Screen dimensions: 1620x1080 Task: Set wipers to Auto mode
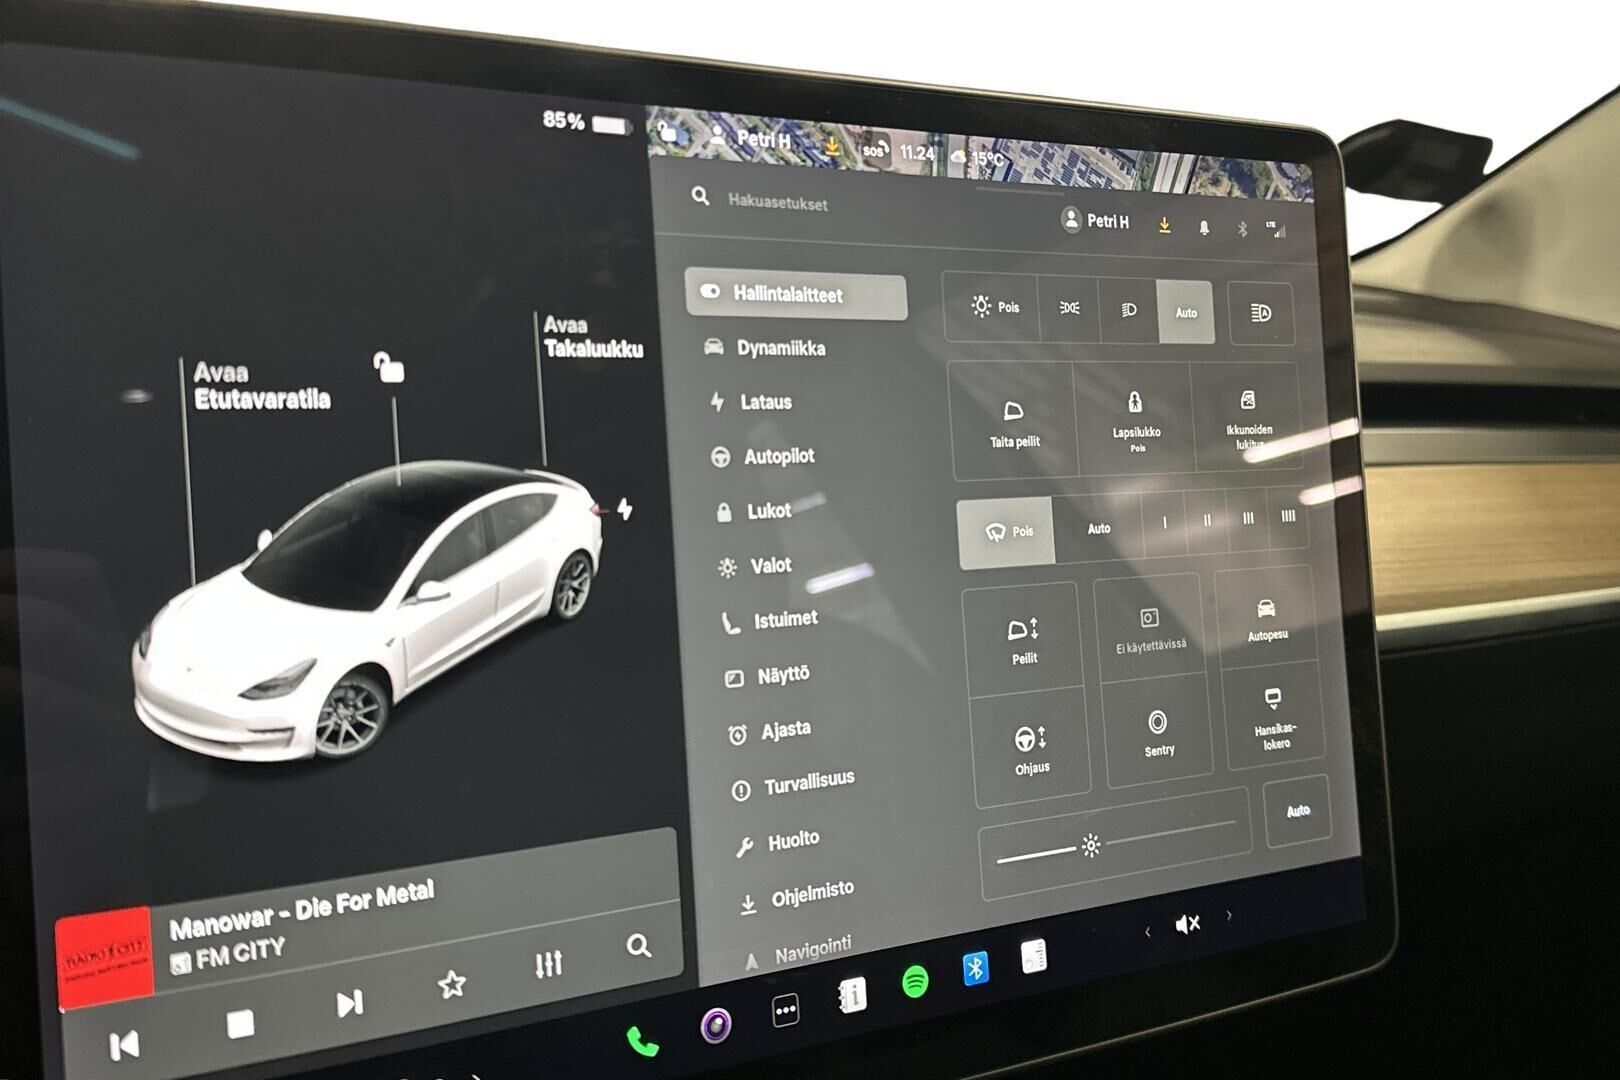(x=1098, y=528)
